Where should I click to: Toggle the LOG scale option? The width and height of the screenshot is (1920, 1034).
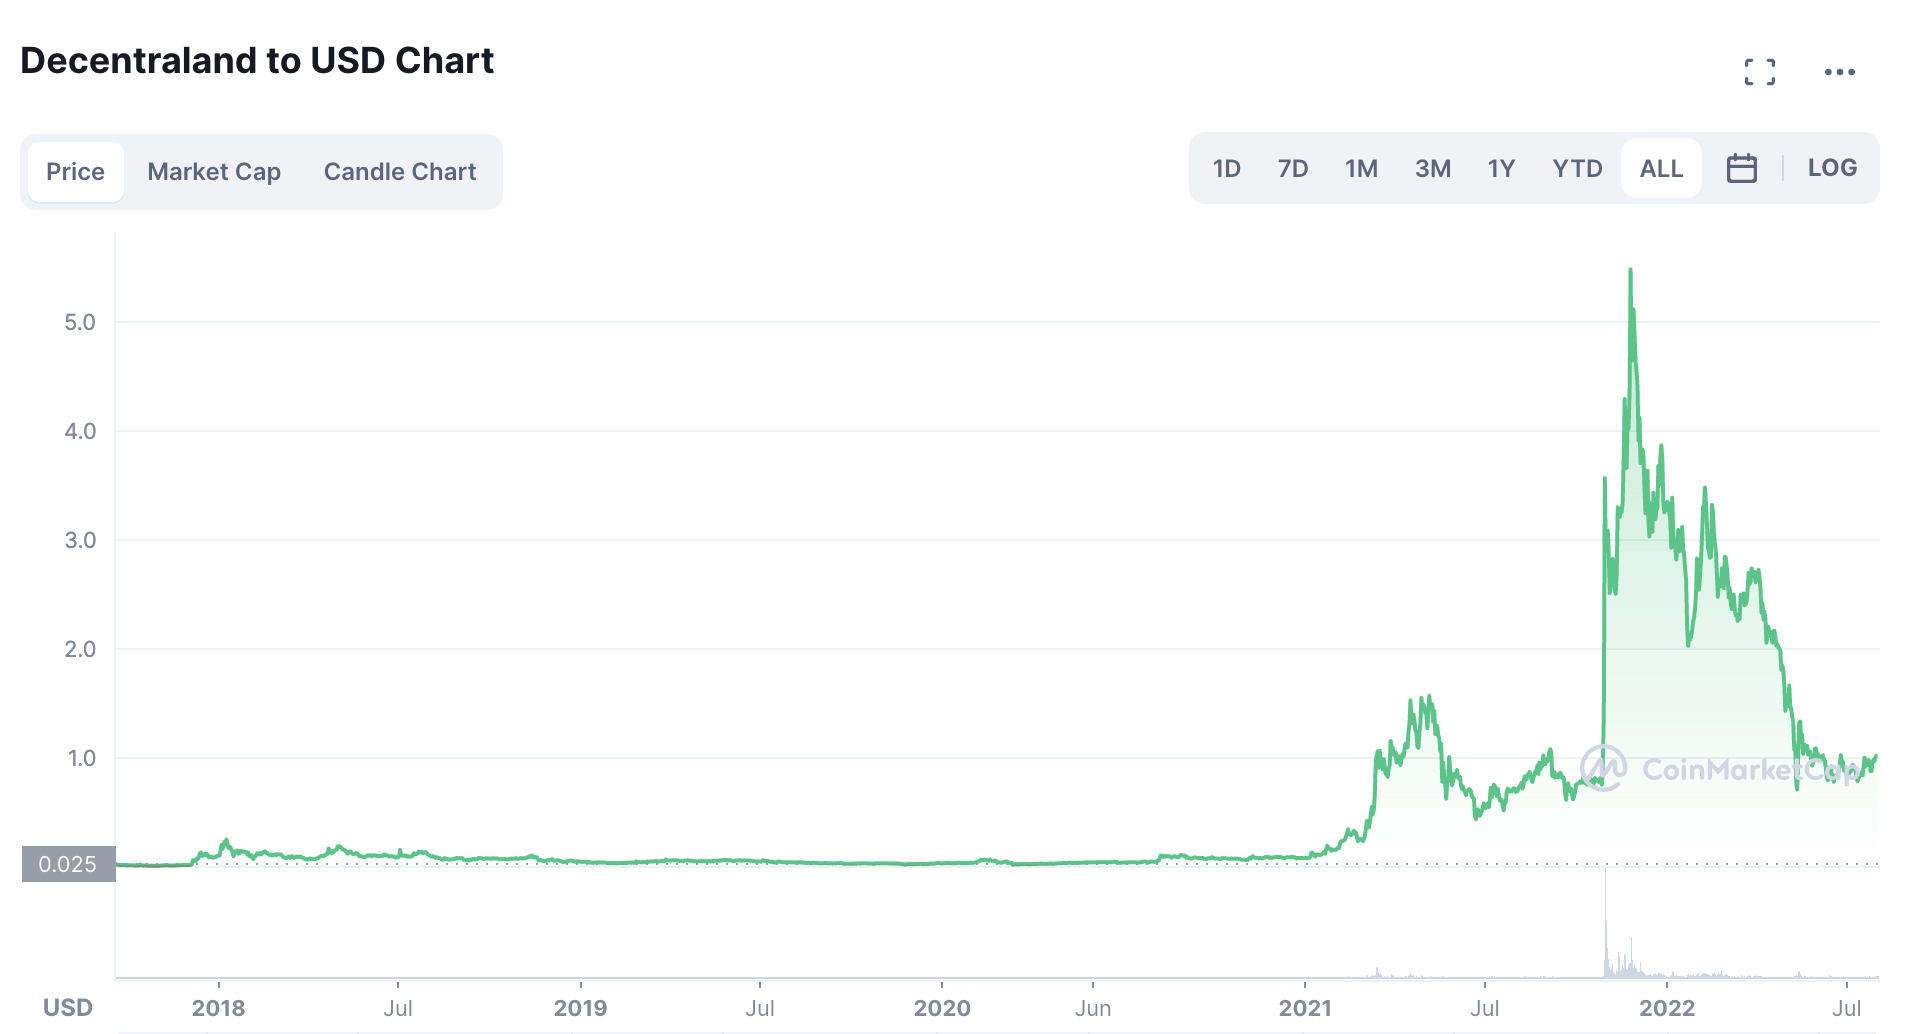click(1832, 168)
